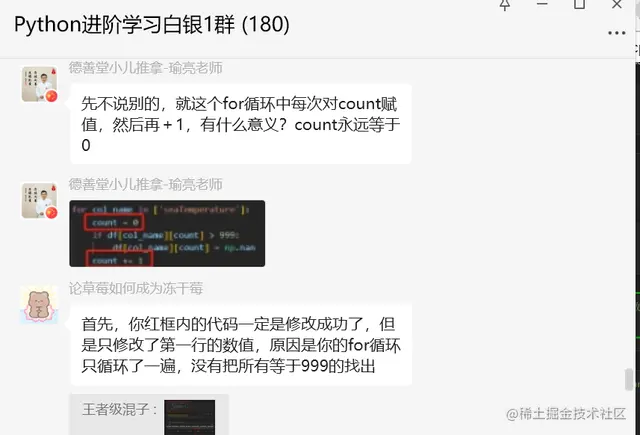Open 瑜亮老师's avatar beside the first text message
The height and width of the screenshot is (435, 640).
[39, 84]
